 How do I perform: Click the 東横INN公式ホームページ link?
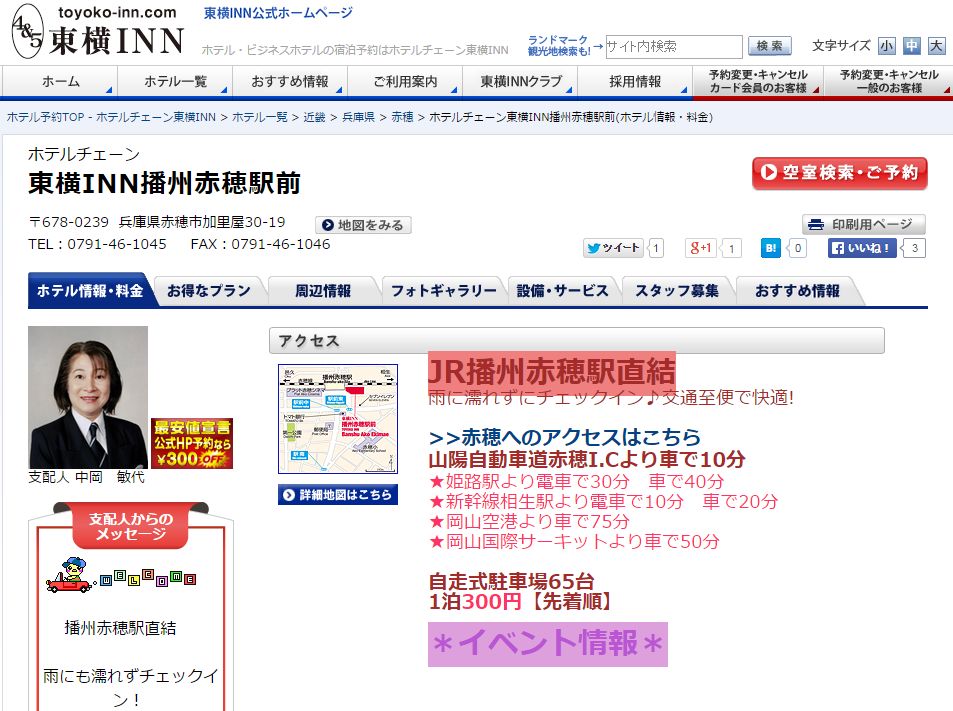click(x=278, y=13)
